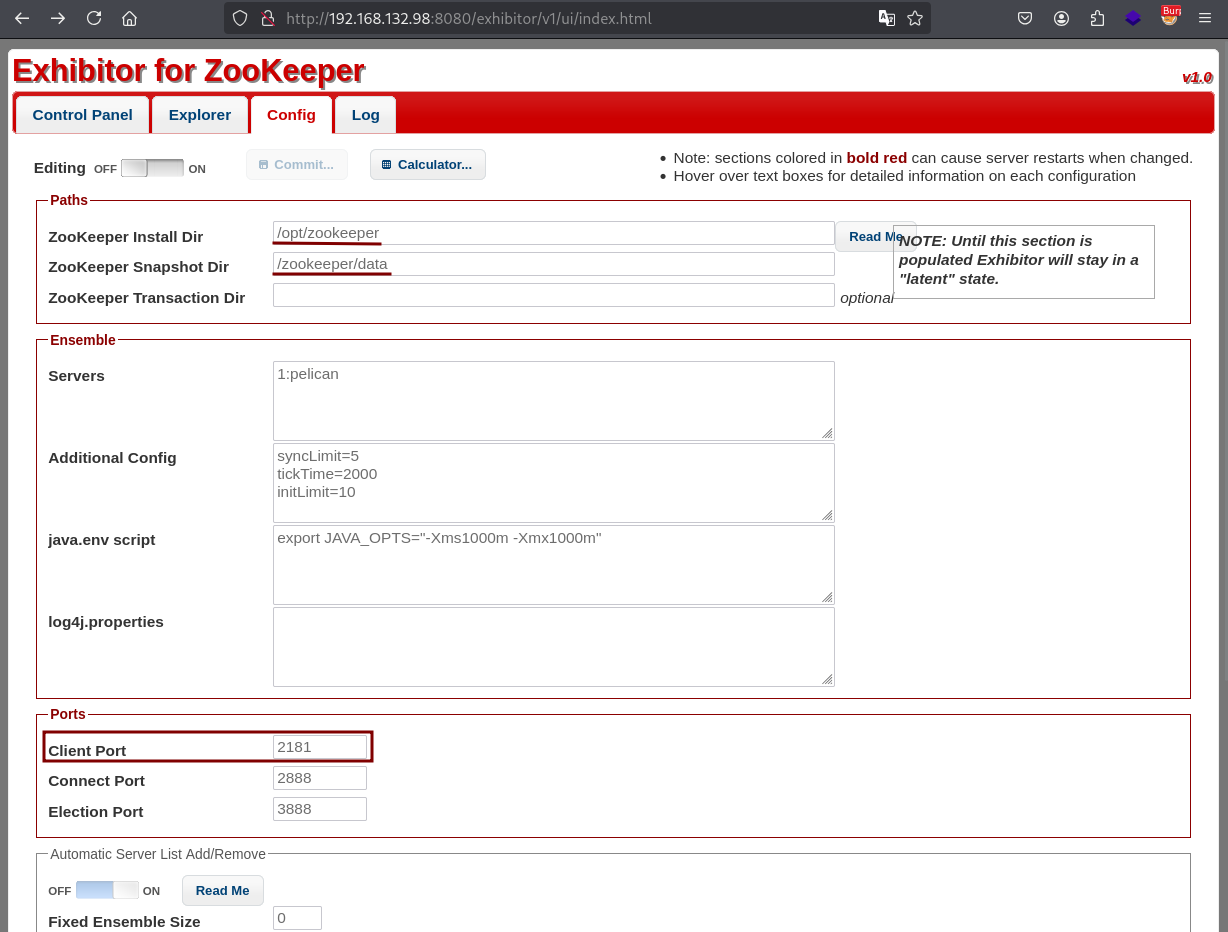1228x932 pixels.
Task: Open the Burp extension icon
Action: click(x=1170, y=16)
